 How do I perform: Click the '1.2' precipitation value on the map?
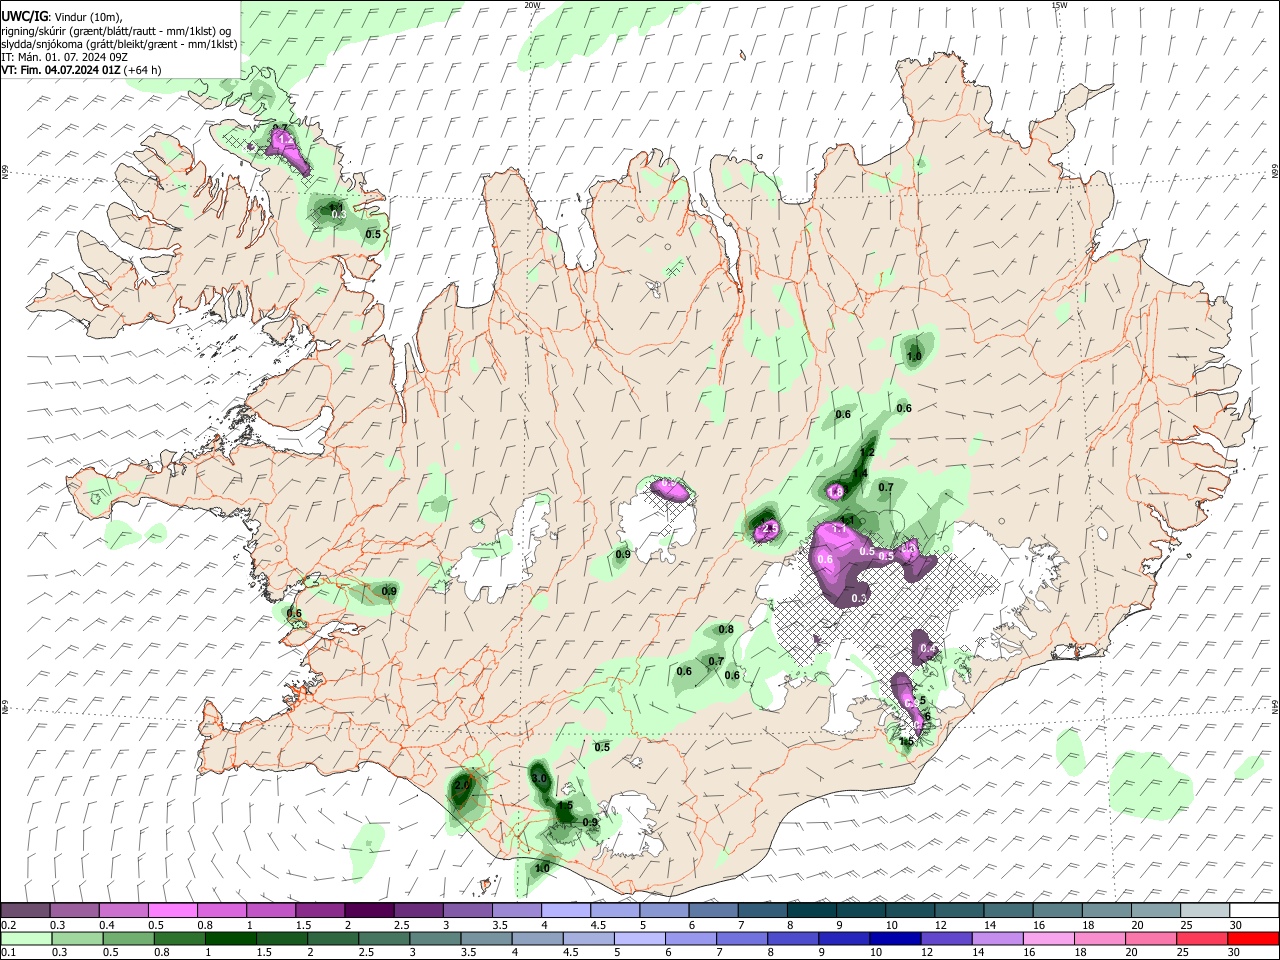coord(867,453)
